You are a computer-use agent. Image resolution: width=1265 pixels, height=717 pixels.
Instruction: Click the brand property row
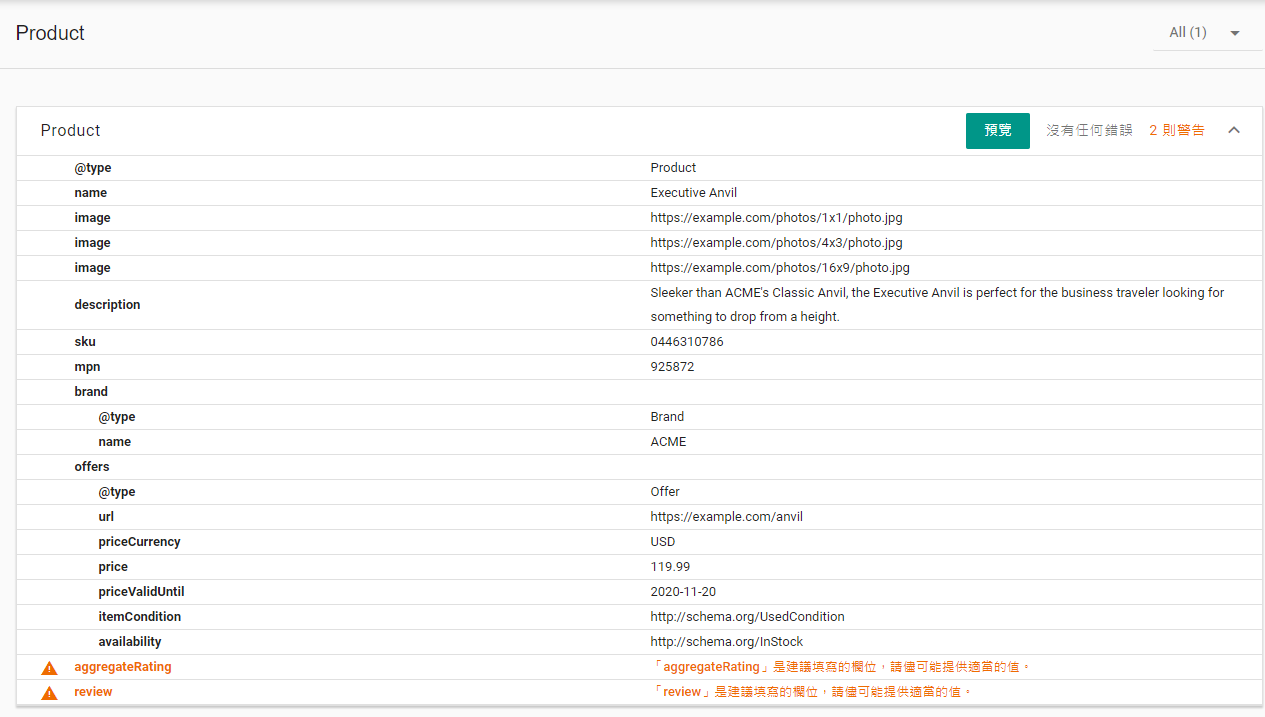point(91,392)
